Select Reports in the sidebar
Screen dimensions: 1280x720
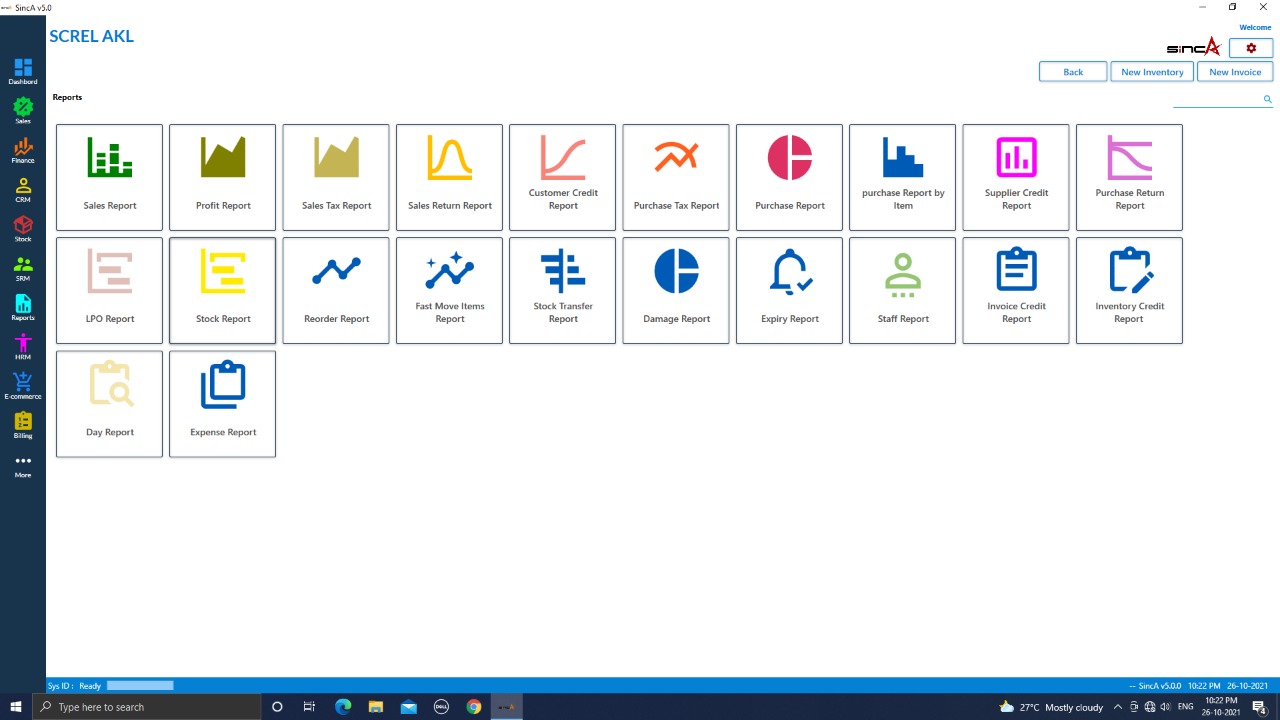click(x=23, y=308)
